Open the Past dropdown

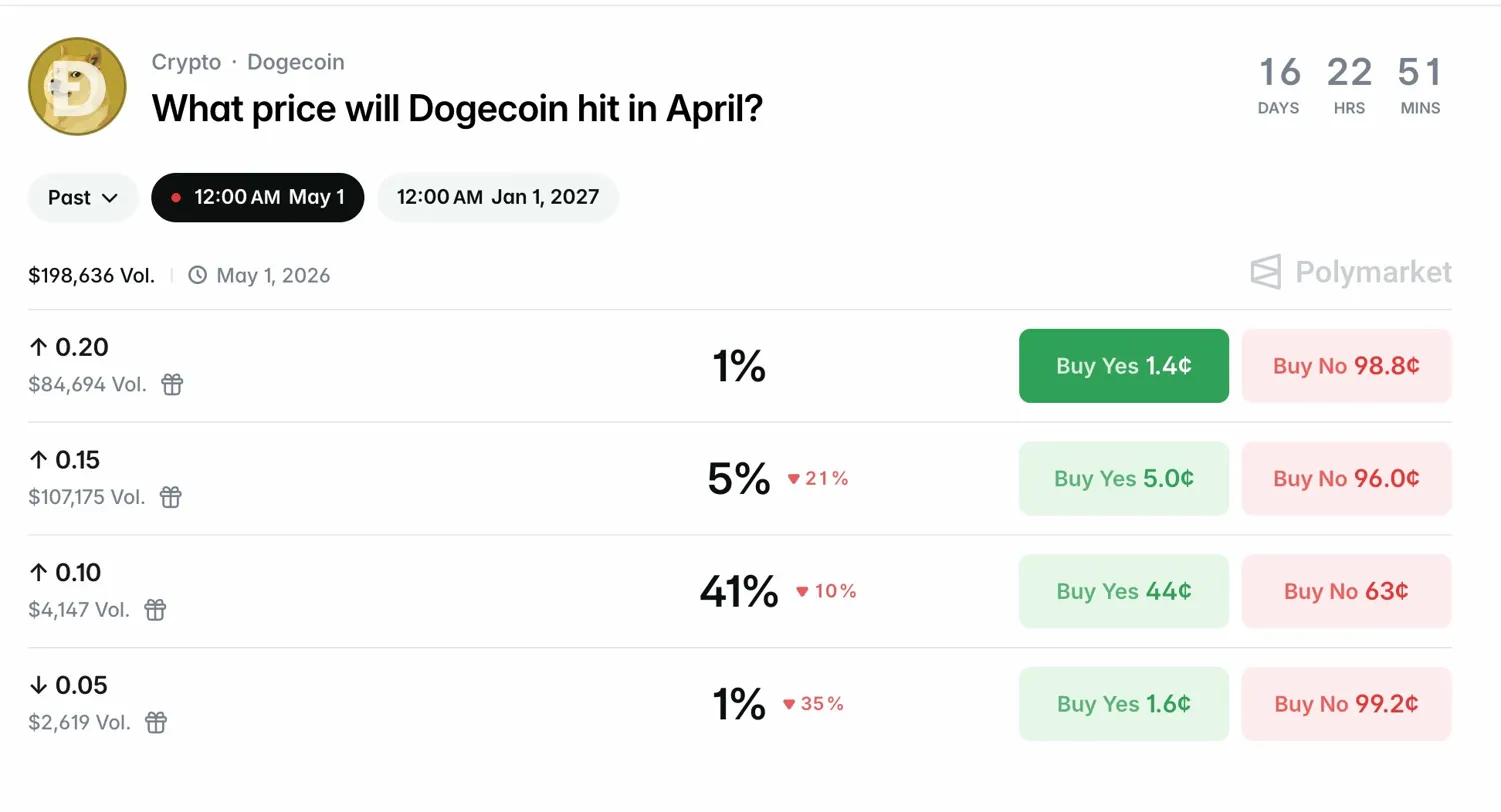83,197
